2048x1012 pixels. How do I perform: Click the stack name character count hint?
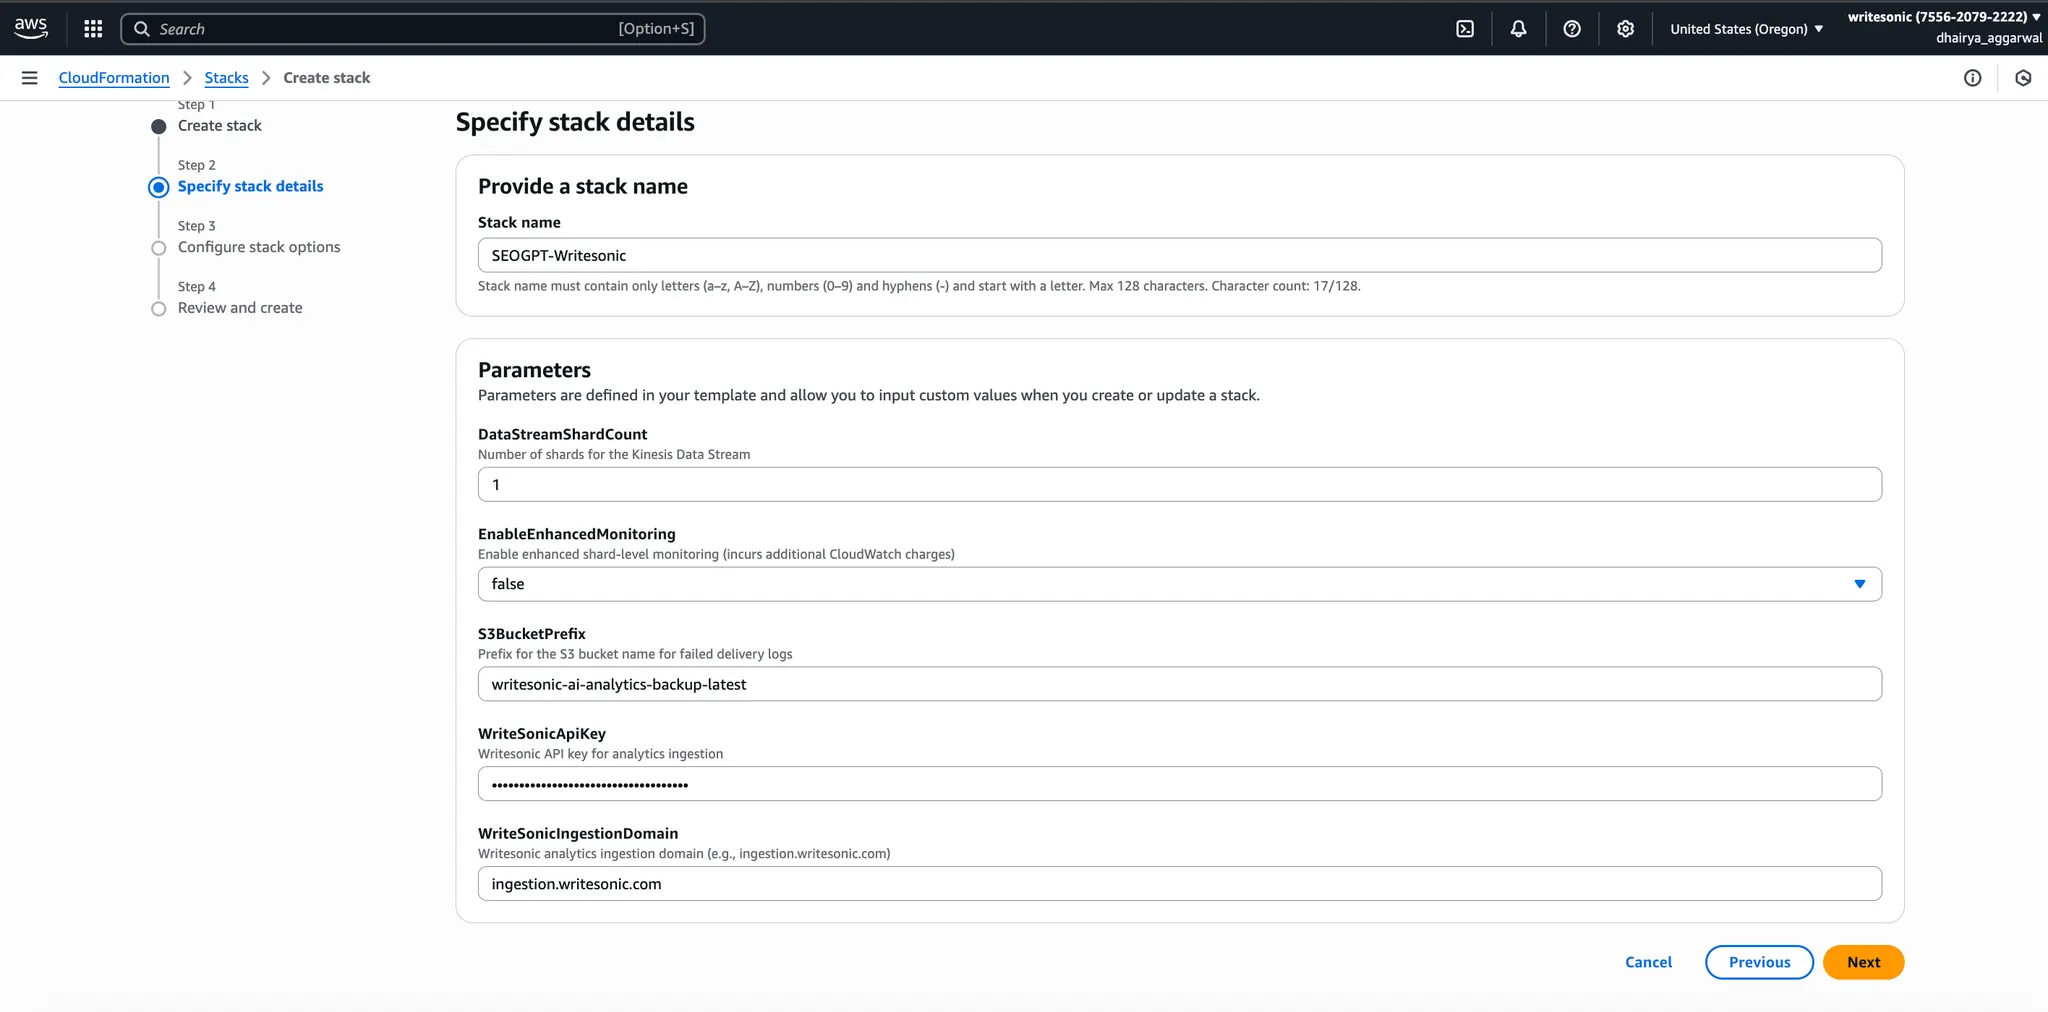point(1286,286)
